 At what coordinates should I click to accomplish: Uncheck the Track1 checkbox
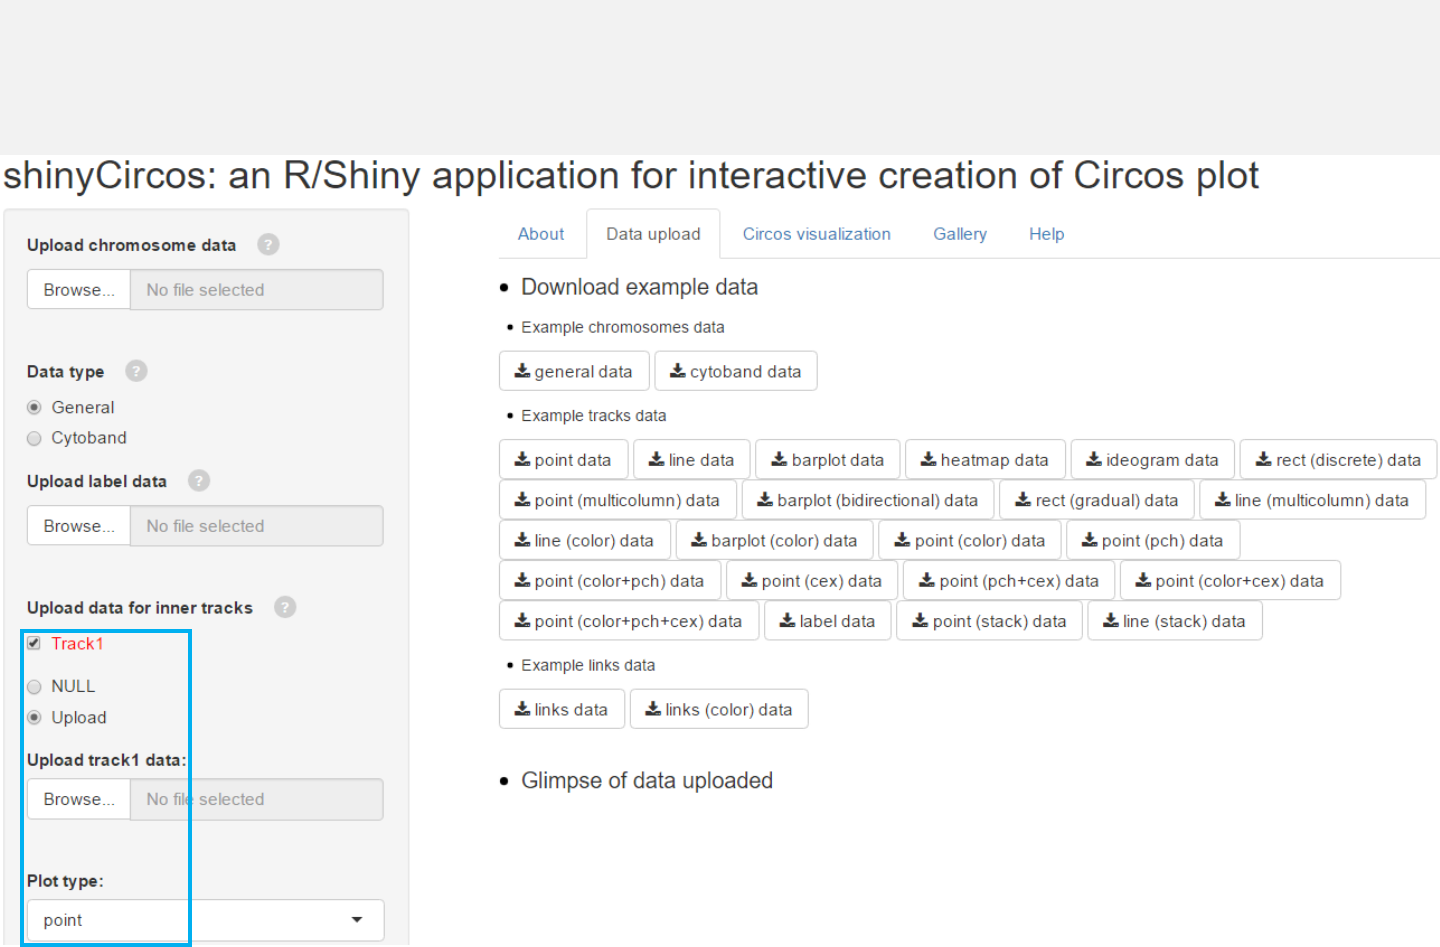(34, 643)
